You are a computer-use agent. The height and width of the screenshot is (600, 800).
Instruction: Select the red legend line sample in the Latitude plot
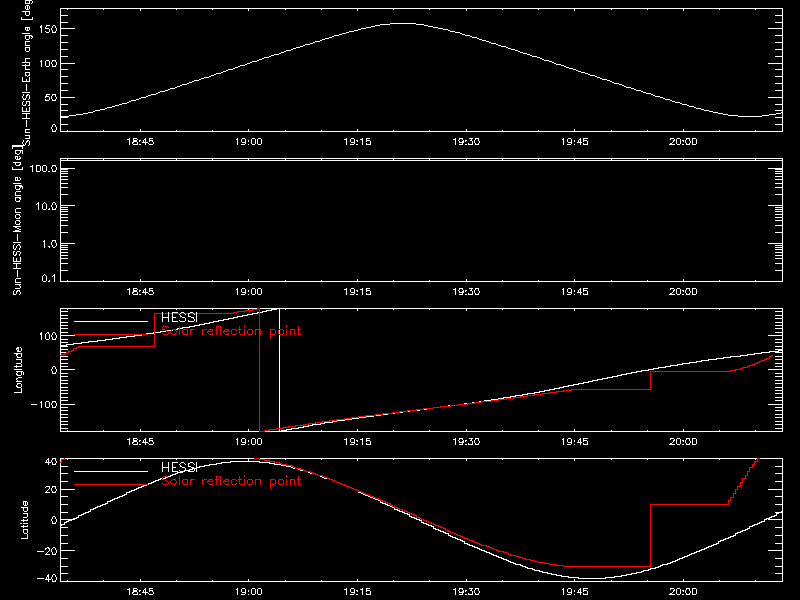tap(111, 485)
